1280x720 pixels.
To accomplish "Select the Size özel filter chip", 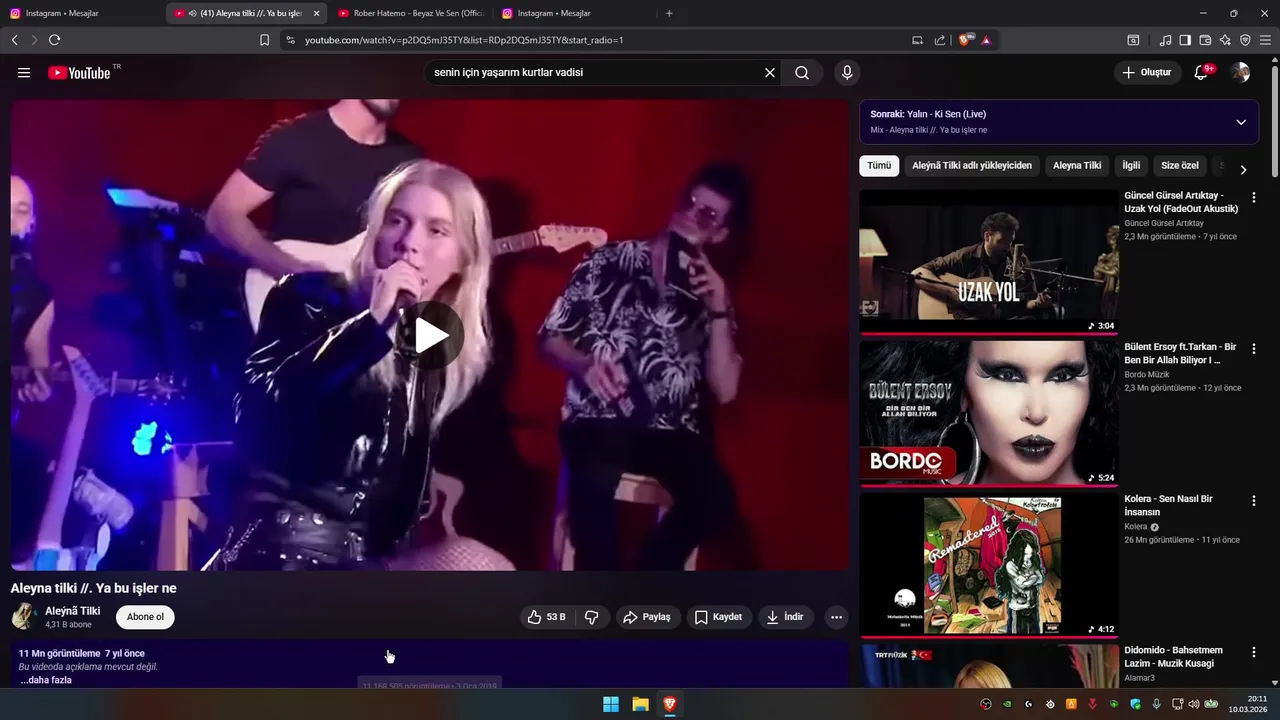I will pyautogui.click(x=1180, y=166).
